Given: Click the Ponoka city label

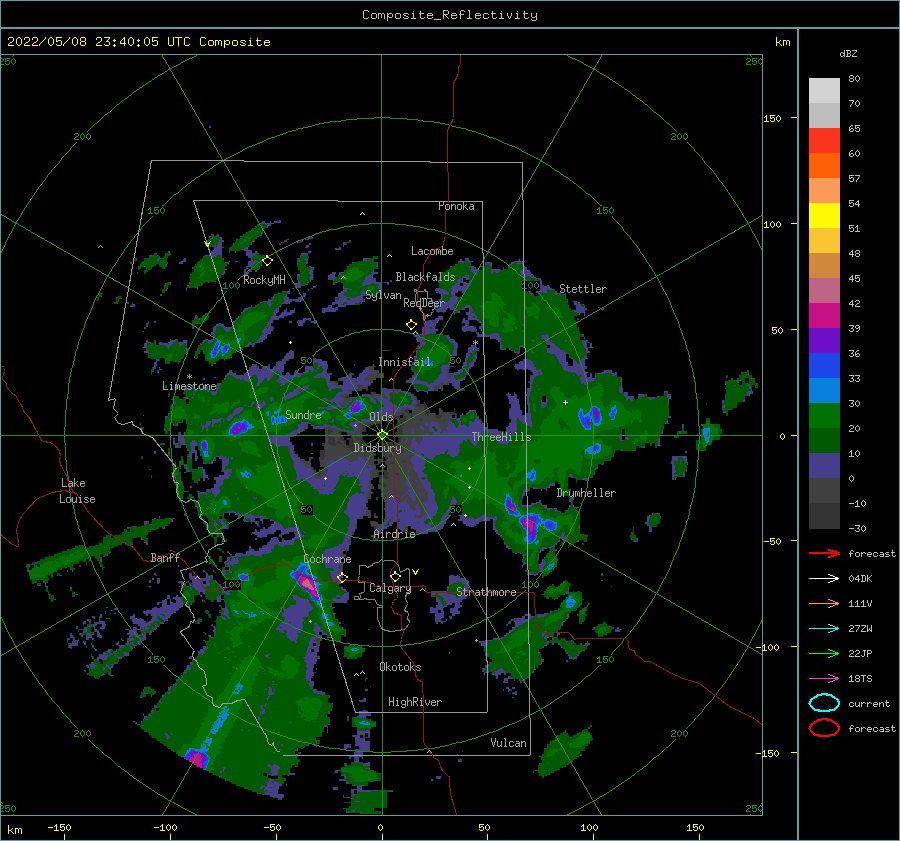Looking at the screenshot, I should coord(456,206).
